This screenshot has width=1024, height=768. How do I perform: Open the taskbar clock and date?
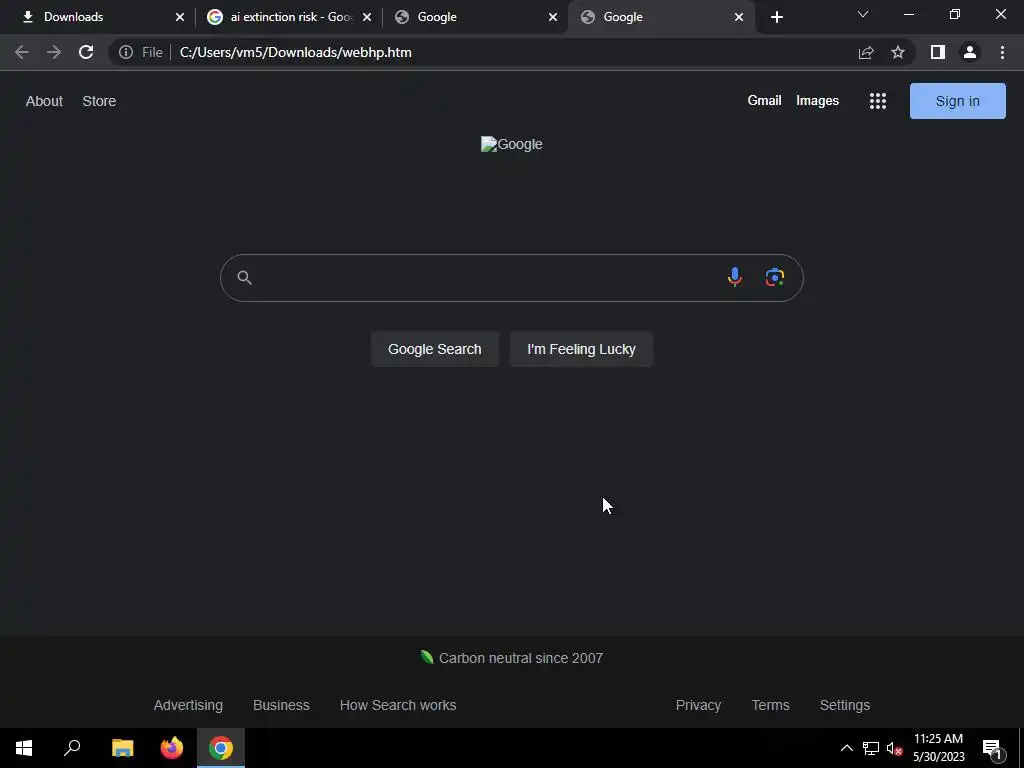tap(938, 748)
